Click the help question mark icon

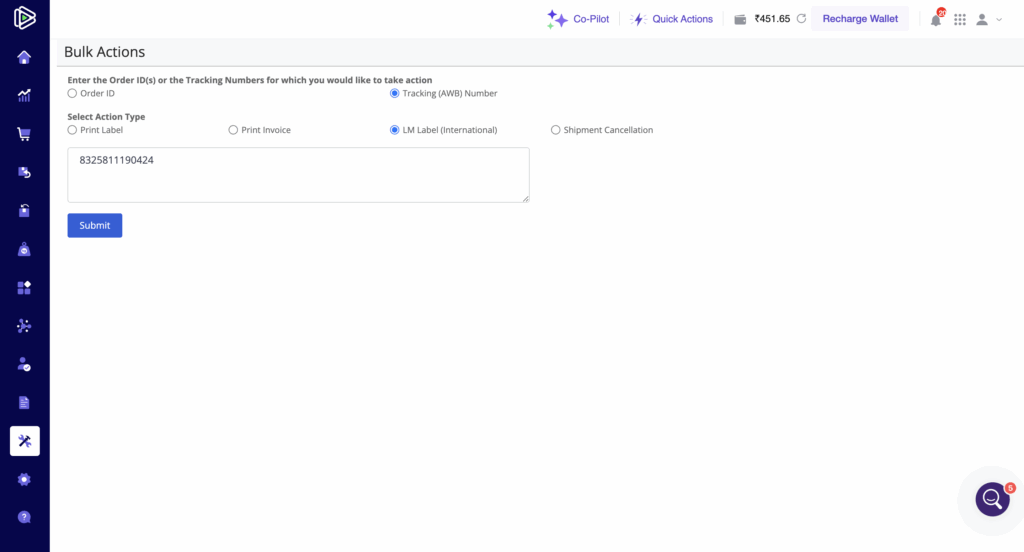point(24,517)
